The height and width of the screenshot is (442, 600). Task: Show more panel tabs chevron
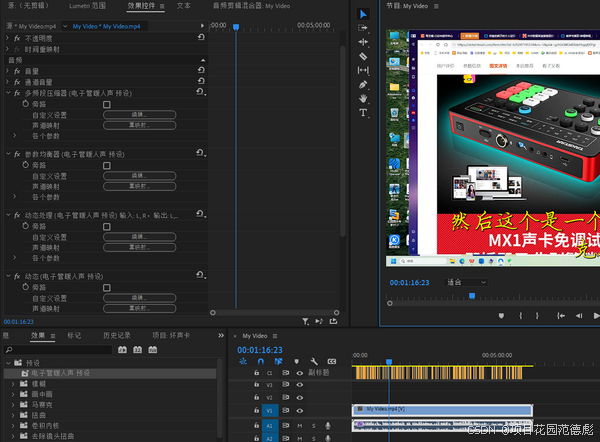tap(221, 336)
